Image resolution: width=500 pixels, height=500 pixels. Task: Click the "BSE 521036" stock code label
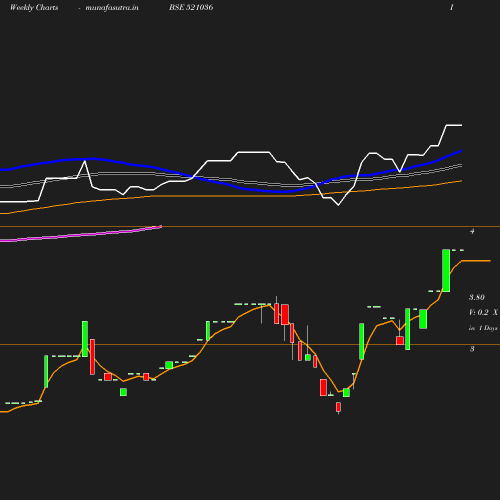191,7
